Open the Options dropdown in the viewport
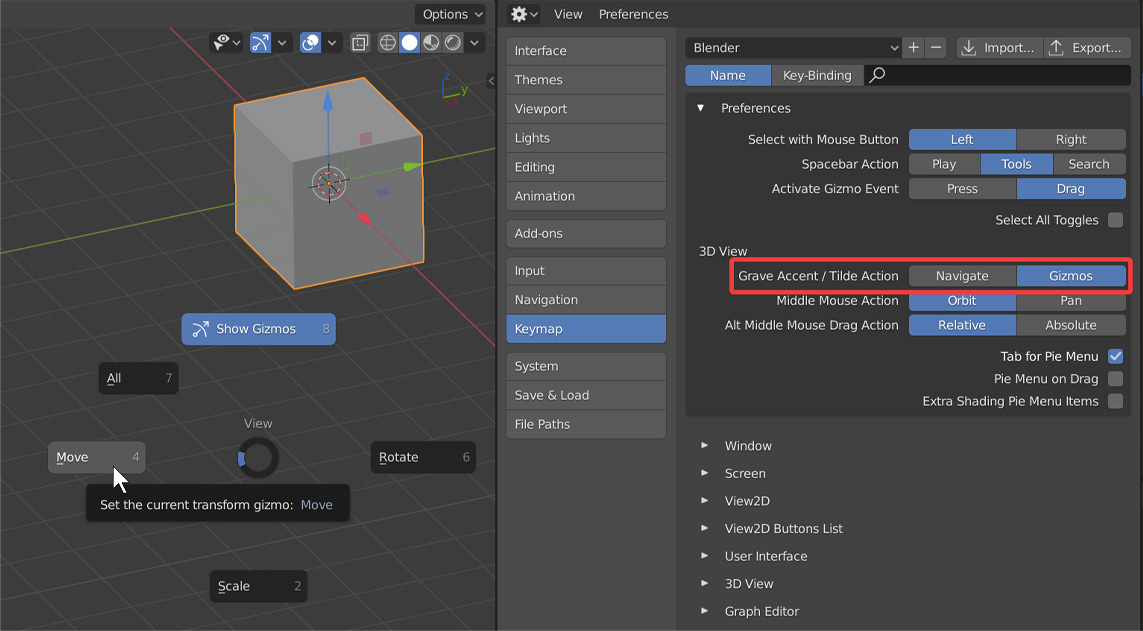Viewport: 1143px width, 631px height. pyautogui.click(x=450, y=14)
